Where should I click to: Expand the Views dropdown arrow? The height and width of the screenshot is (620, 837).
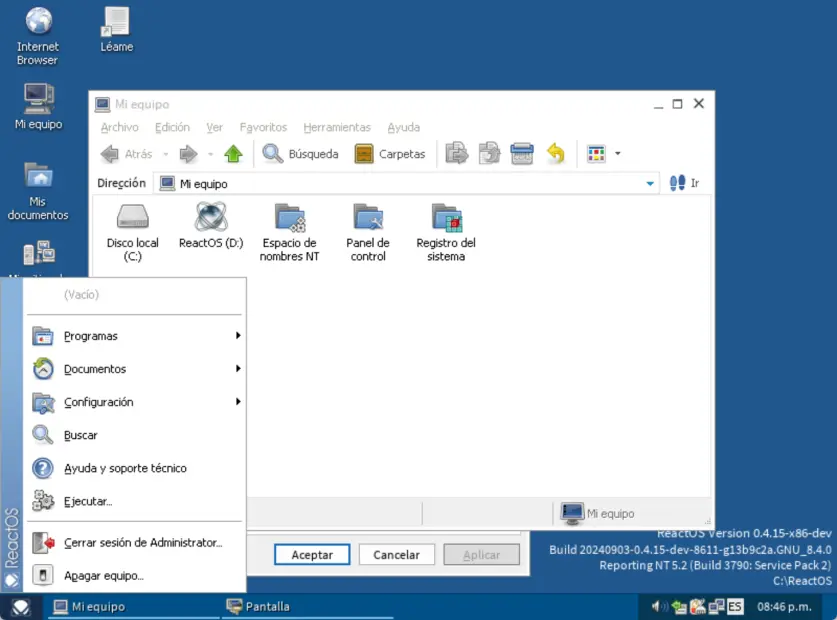tap(618, 154)
